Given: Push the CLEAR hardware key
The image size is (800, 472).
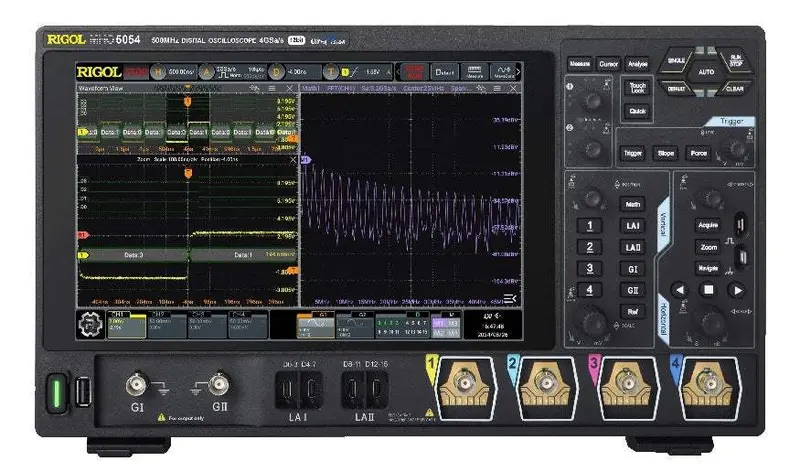Looking at the screenshot, I should [735, 88].
